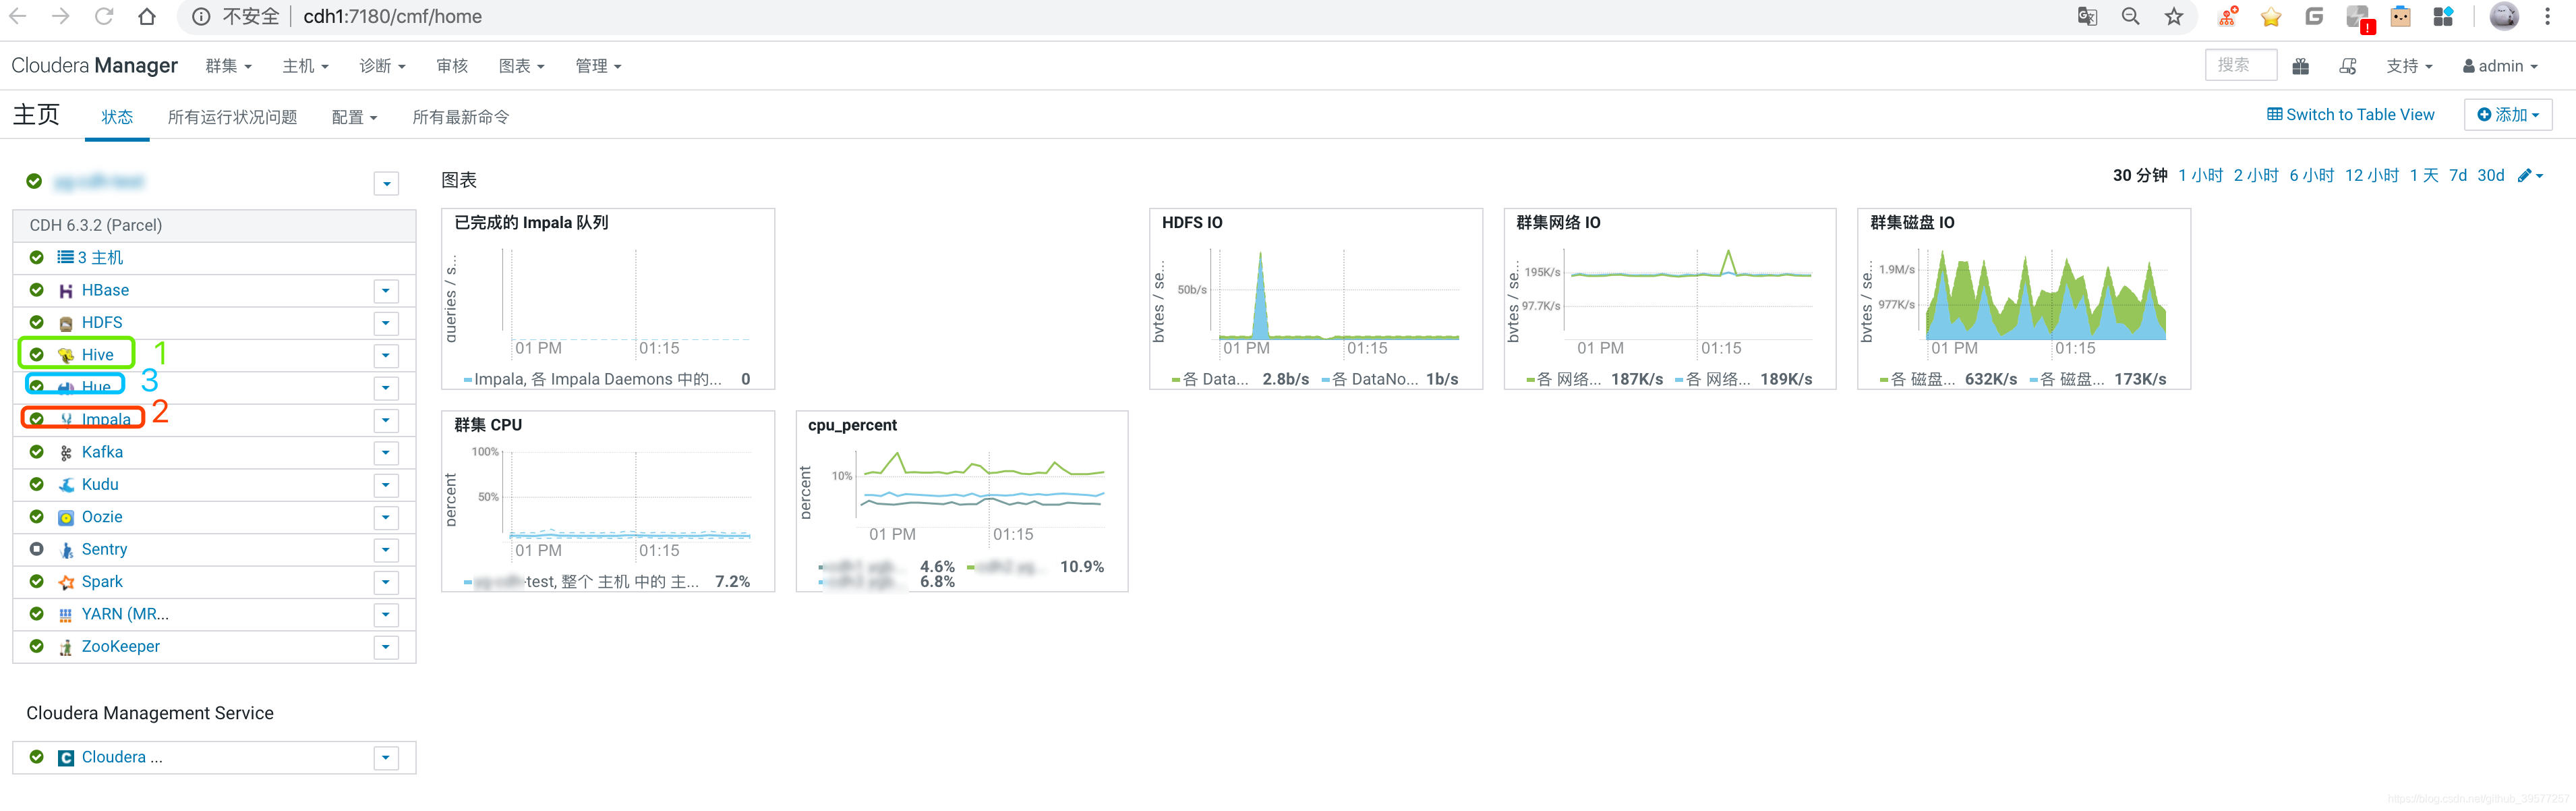Image resolution: width=2576 pixels, height=811 pixels.
Task: Expand the Impala service dropdown arrow
Action: pyautogui.click(x=383, y=418)
